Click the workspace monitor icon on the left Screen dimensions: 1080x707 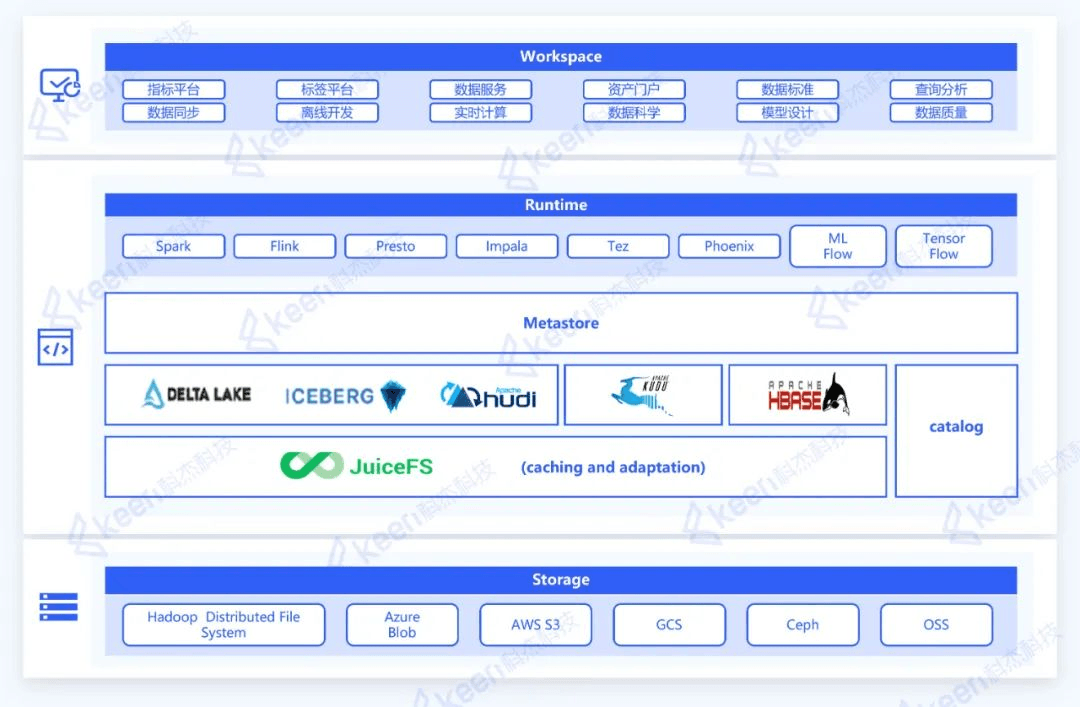pyautogui.click(x=58, y=86)
